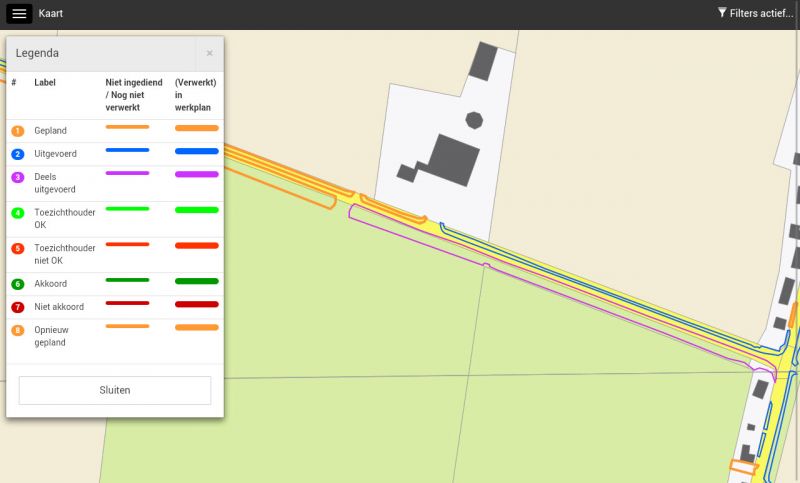Click the Label column header
The image size is (800, 483).
45,82
